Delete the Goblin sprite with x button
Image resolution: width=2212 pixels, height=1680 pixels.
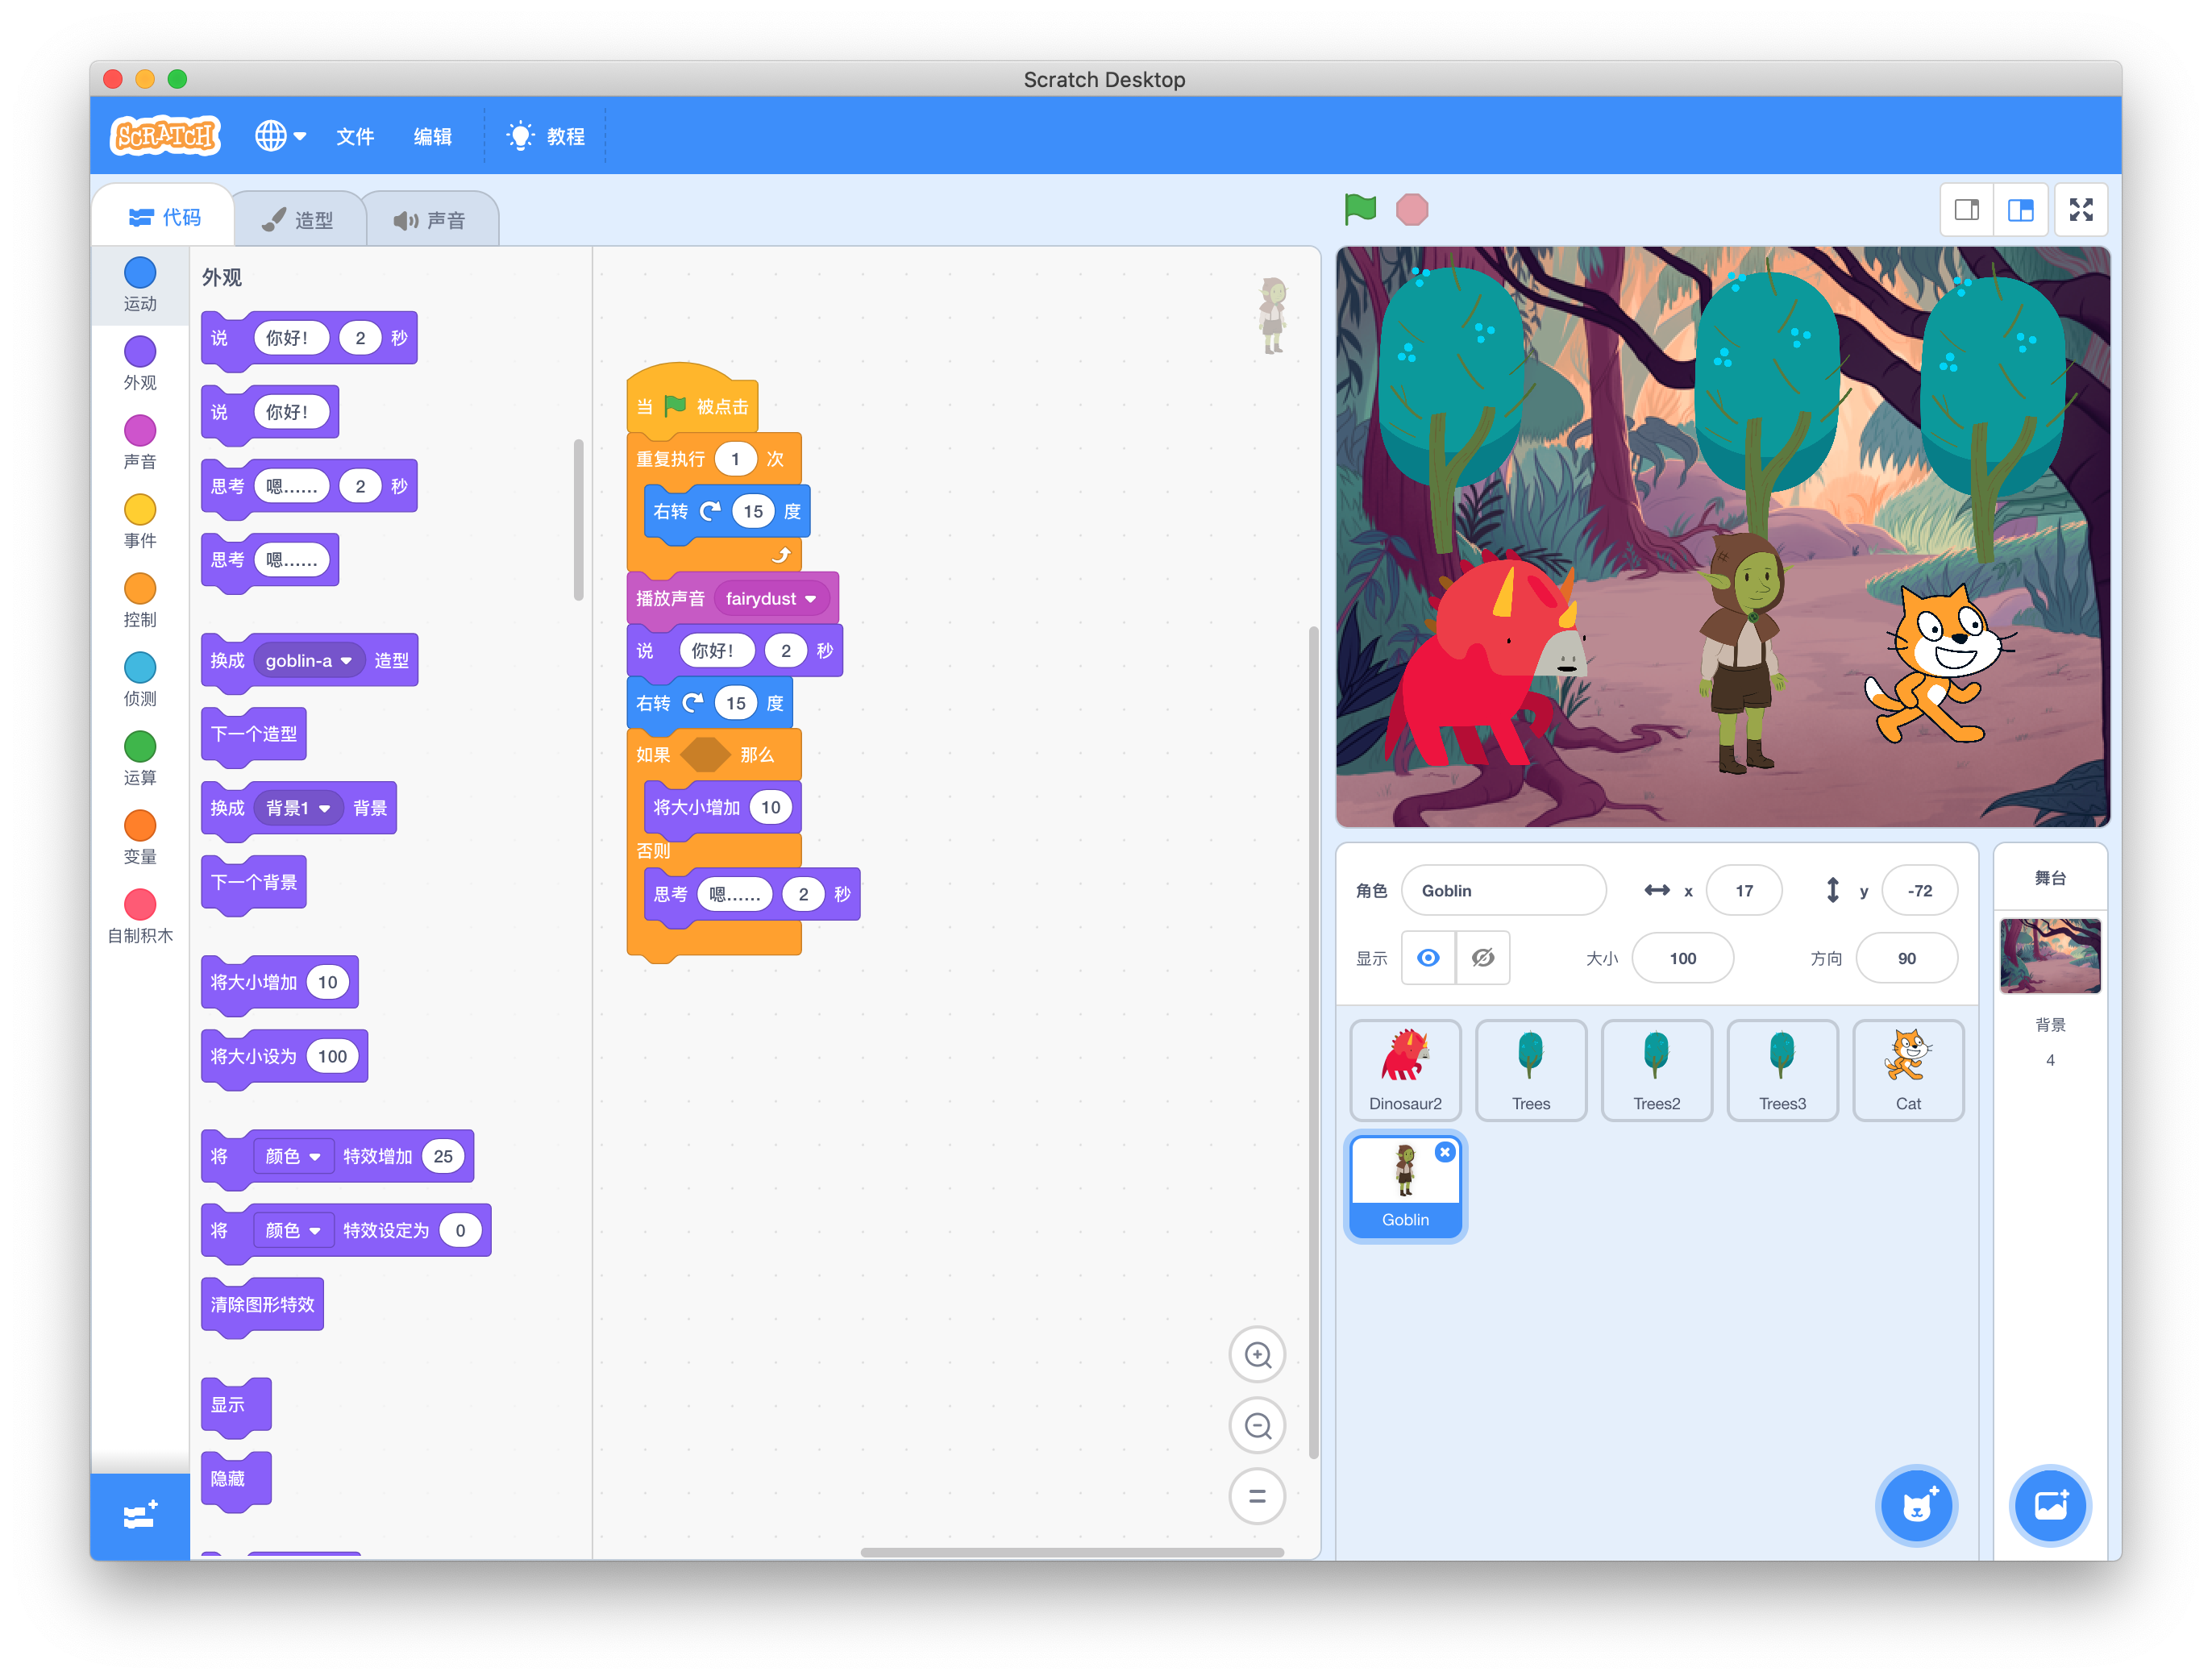click(x=1445, y=1152)
